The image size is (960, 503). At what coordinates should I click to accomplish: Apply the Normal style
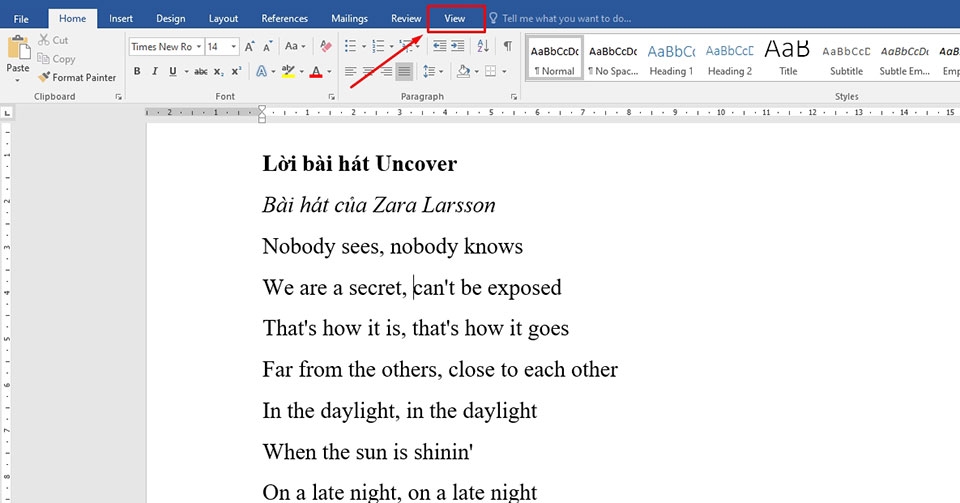(555, 58)
